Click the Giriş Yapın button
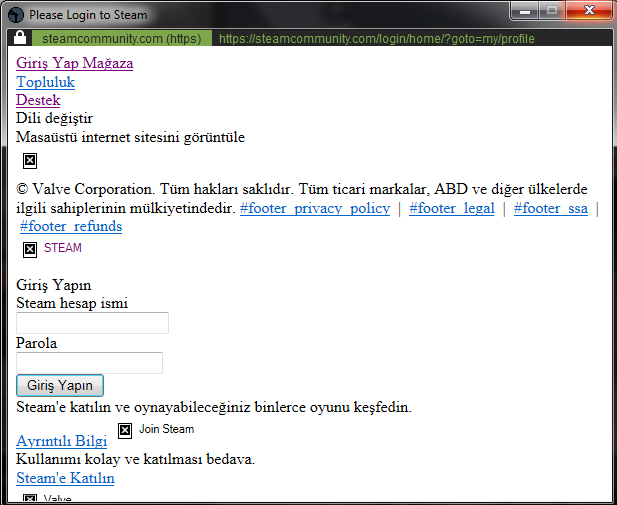This screenshot has width=617, height=505. [60, 385]
